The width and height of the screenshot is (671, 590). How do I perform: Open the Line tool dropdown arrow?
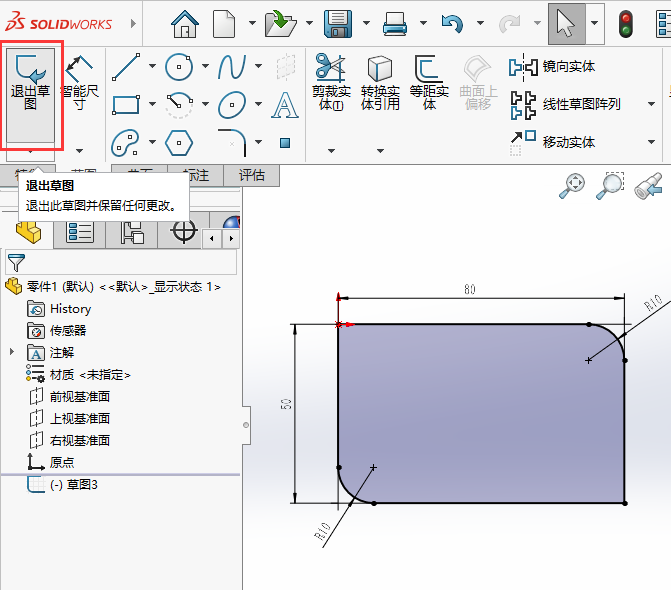(x=152, y=66)
